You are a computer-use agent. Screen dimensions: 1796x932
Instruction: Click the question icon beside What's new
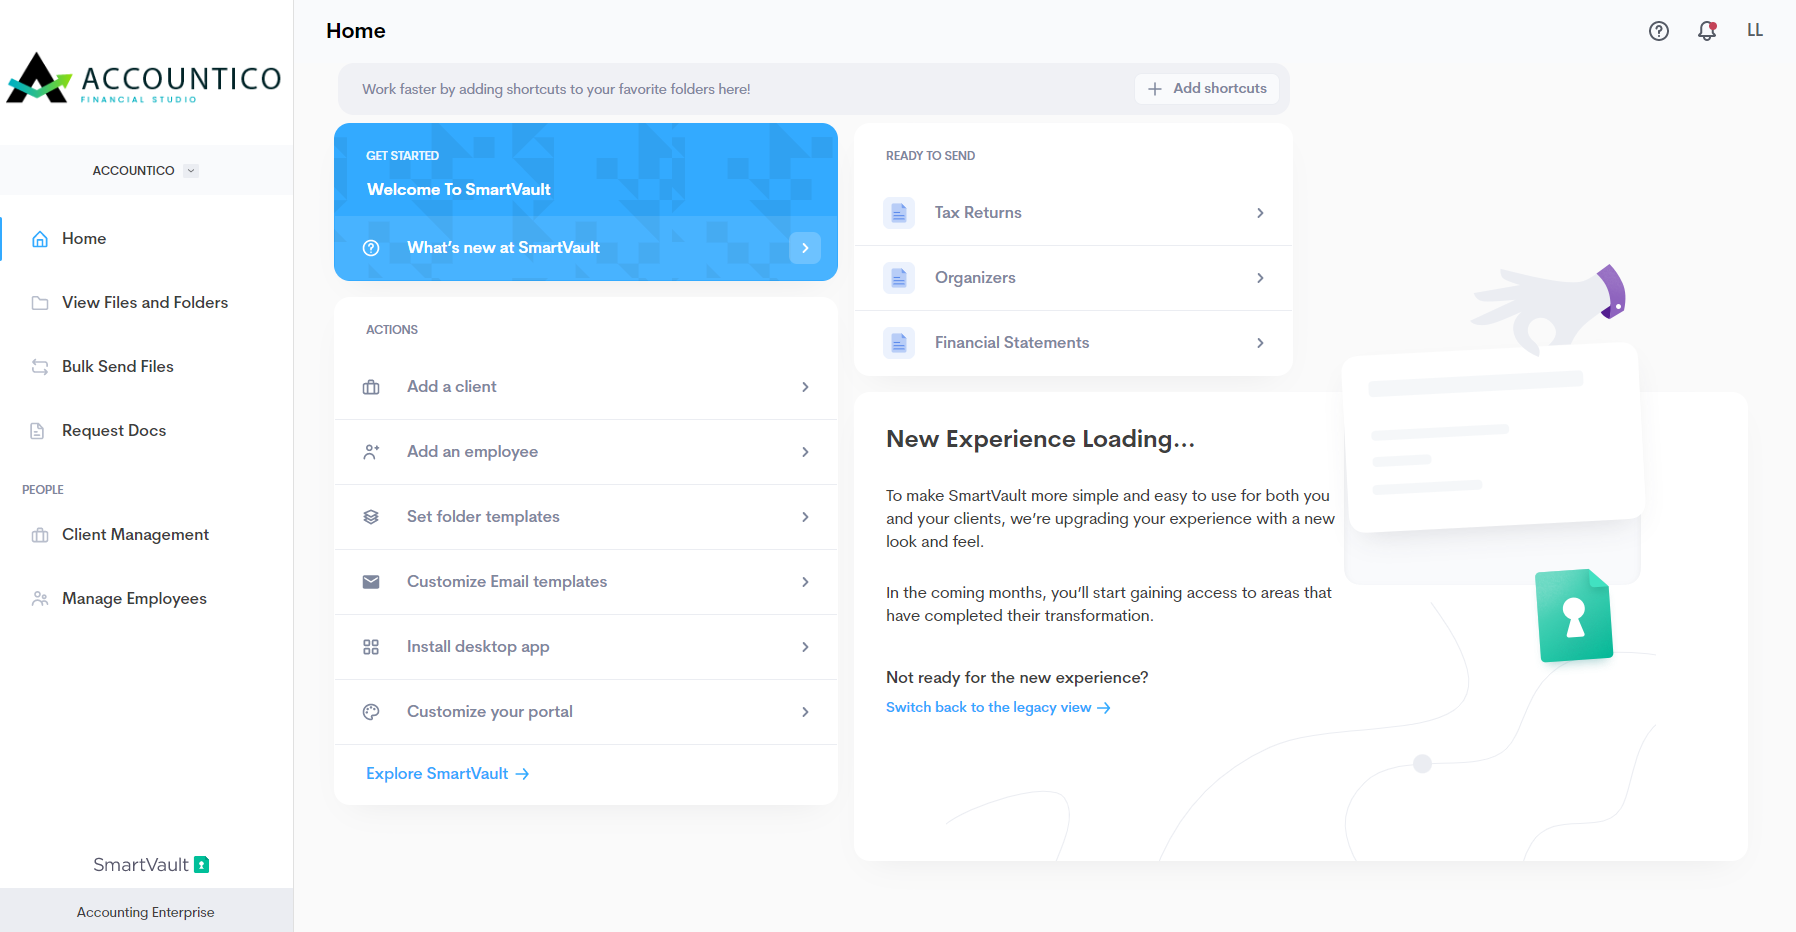pyautogui.click(x=371, y=248)
